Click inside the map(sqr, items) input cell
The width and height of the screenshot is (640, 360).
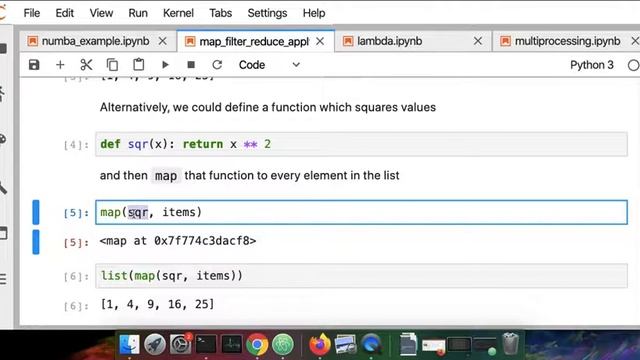(x=361, y=212)
